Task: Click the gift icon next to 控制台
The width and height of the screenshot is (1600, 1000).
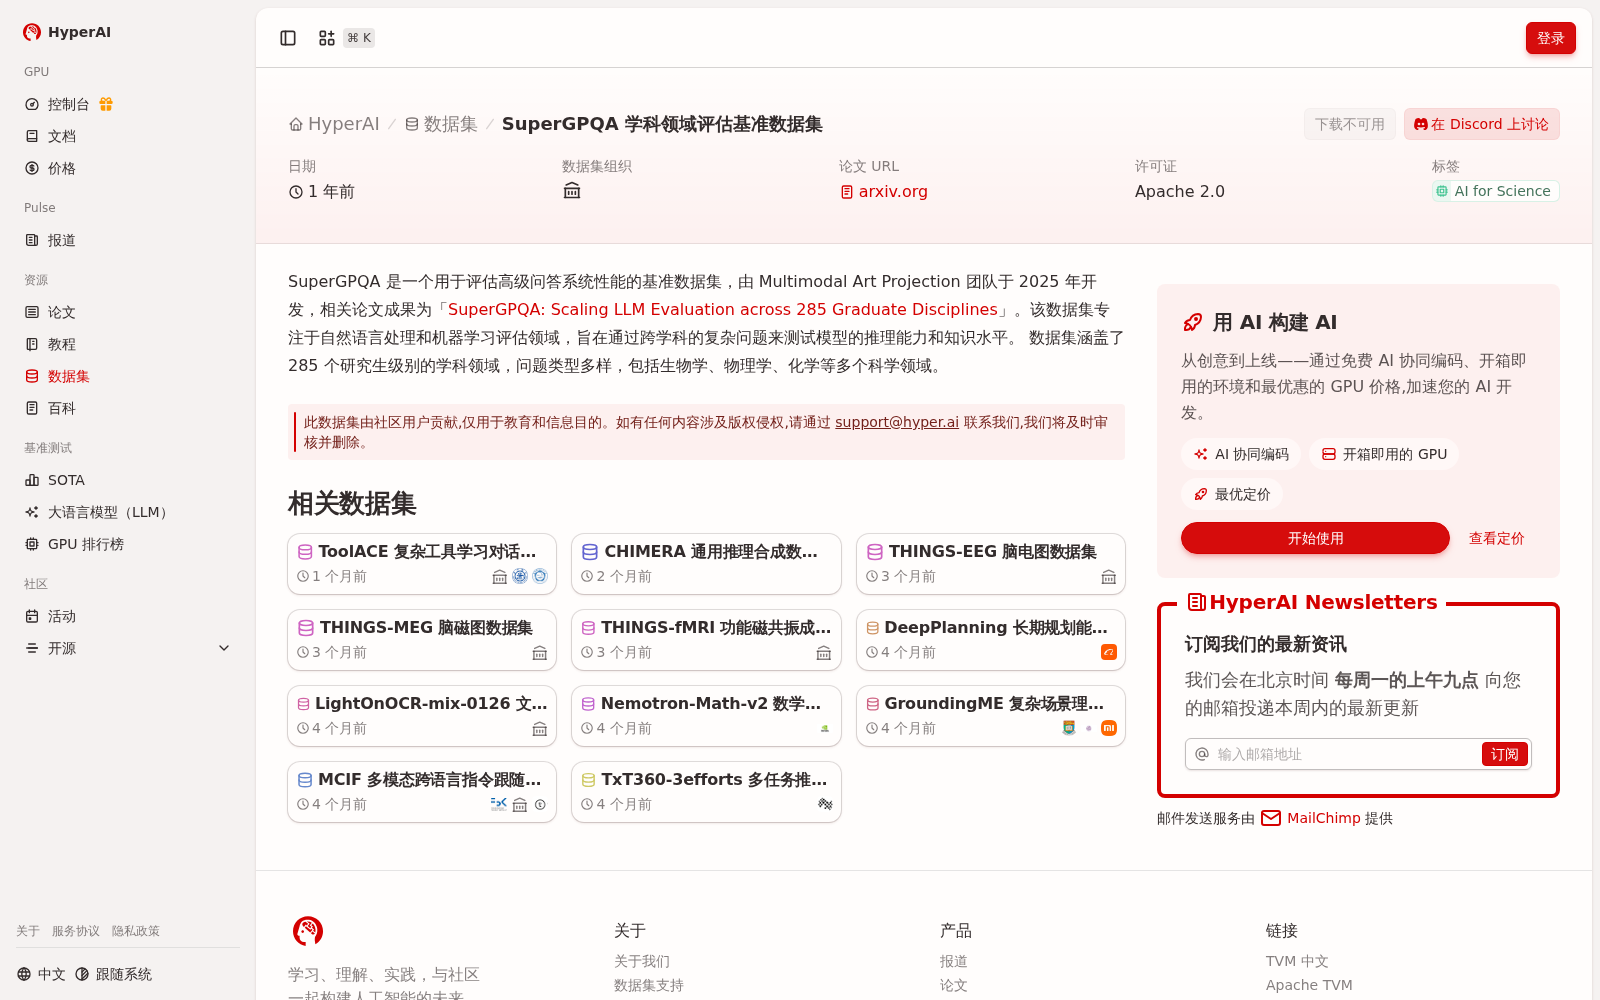Action: pos(106,104)
